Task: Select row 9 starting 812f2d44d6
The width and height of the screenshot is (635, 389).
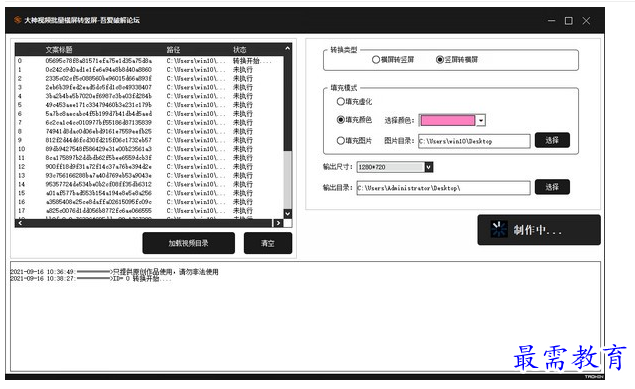Action: tap(149, 140)
